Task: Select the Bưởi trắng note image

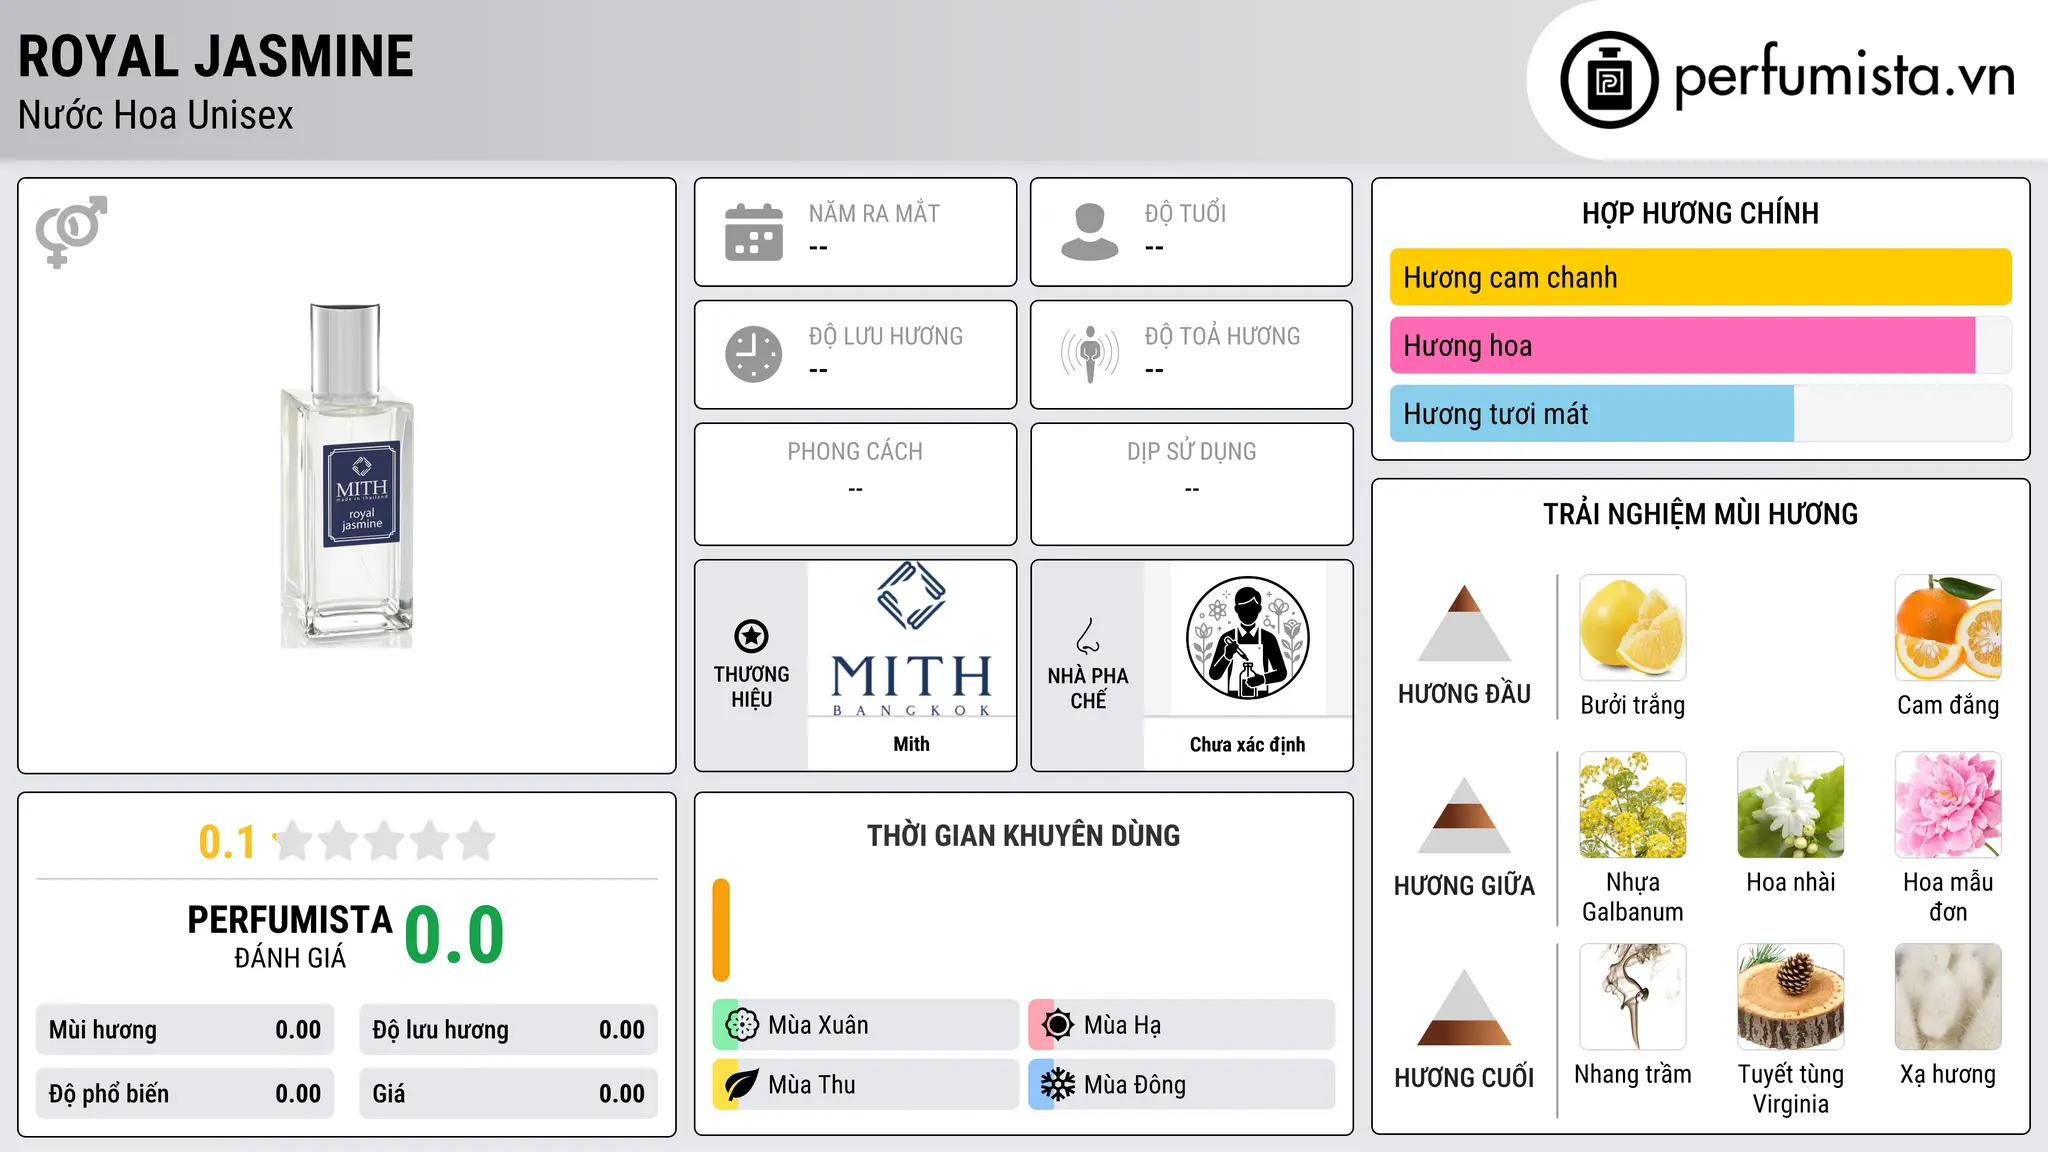Action: tap(1633, 628)
